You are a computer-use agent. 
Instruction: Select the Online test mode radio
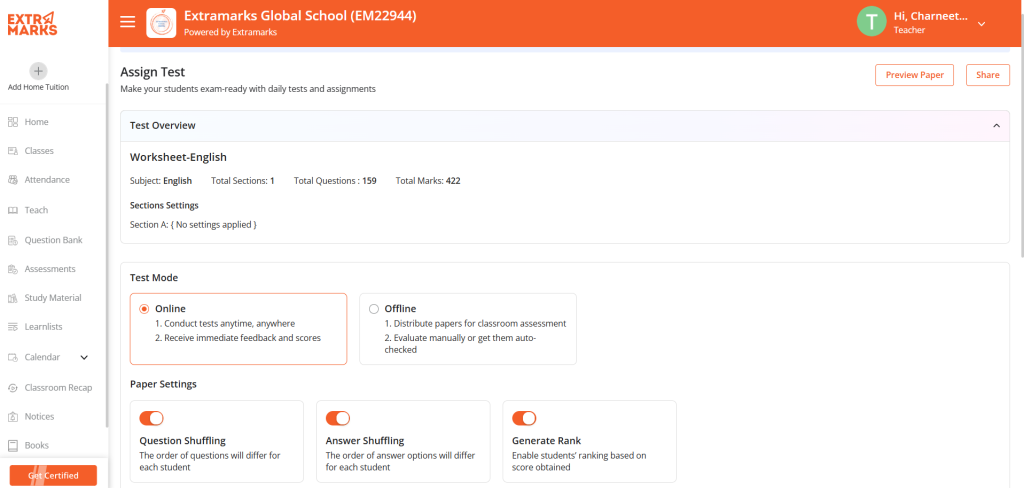pos(144,309)
